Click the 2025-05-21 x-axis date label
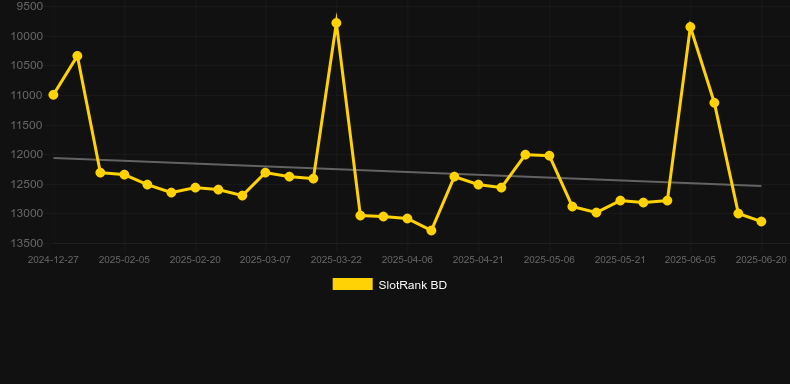Screen dimensions: 790x384 (620, 260)
